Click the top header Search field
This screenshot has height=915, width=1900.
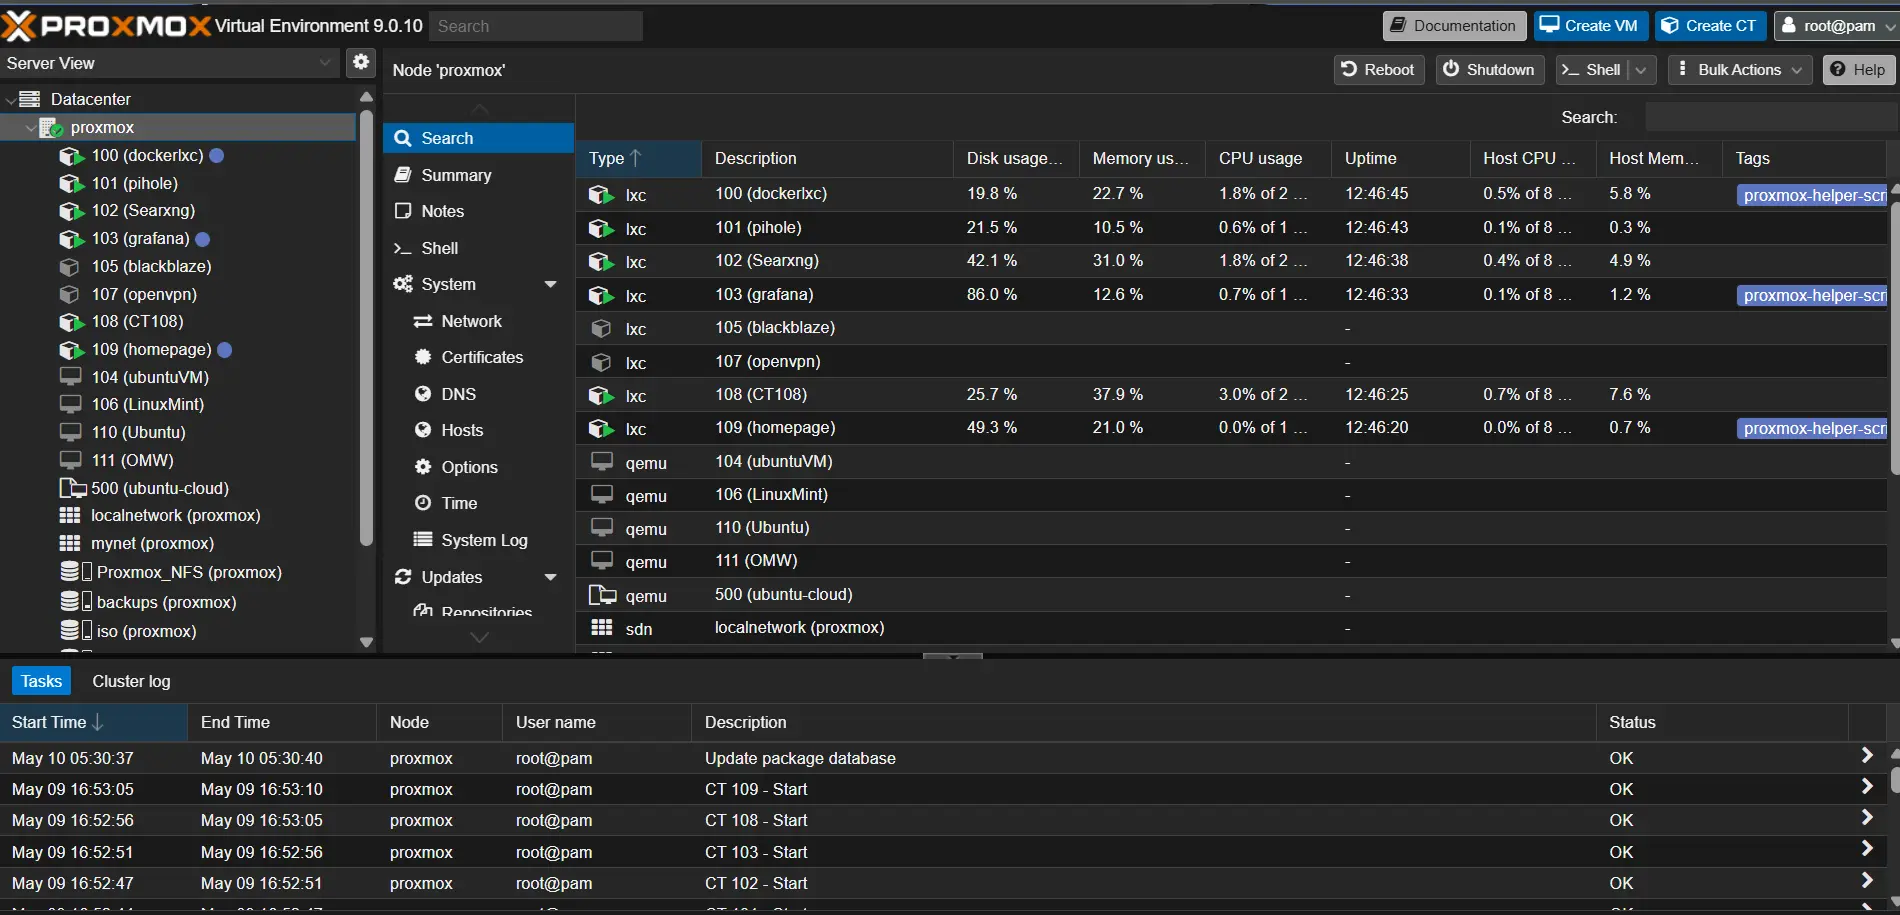pyautogui.click(x=536, y=26)
